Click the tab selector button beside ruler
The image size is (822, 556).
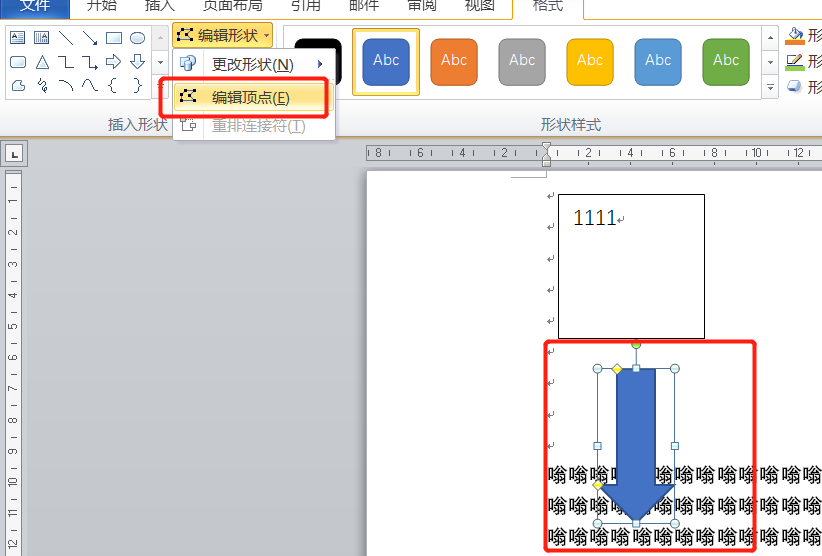15,154
